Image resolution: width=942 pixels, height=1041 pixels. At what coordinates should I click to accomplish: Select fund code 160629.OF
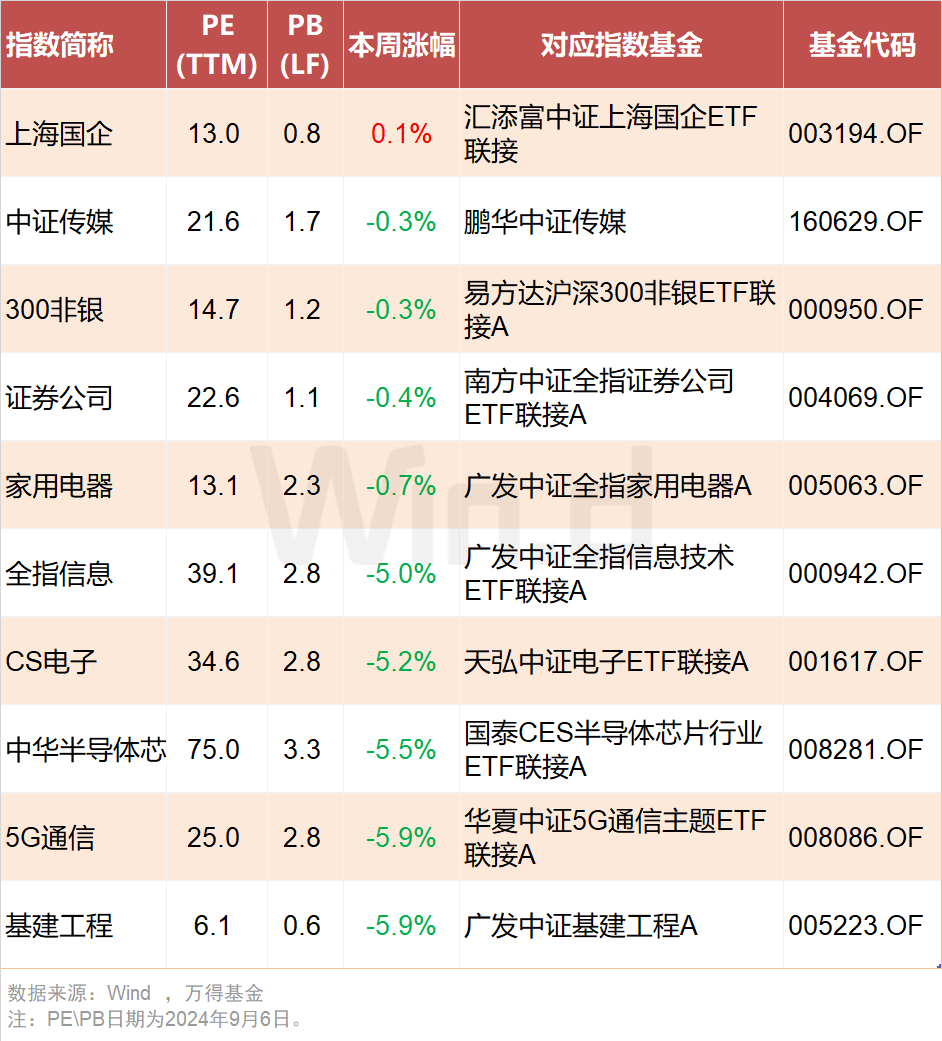[x=855, y=222]
